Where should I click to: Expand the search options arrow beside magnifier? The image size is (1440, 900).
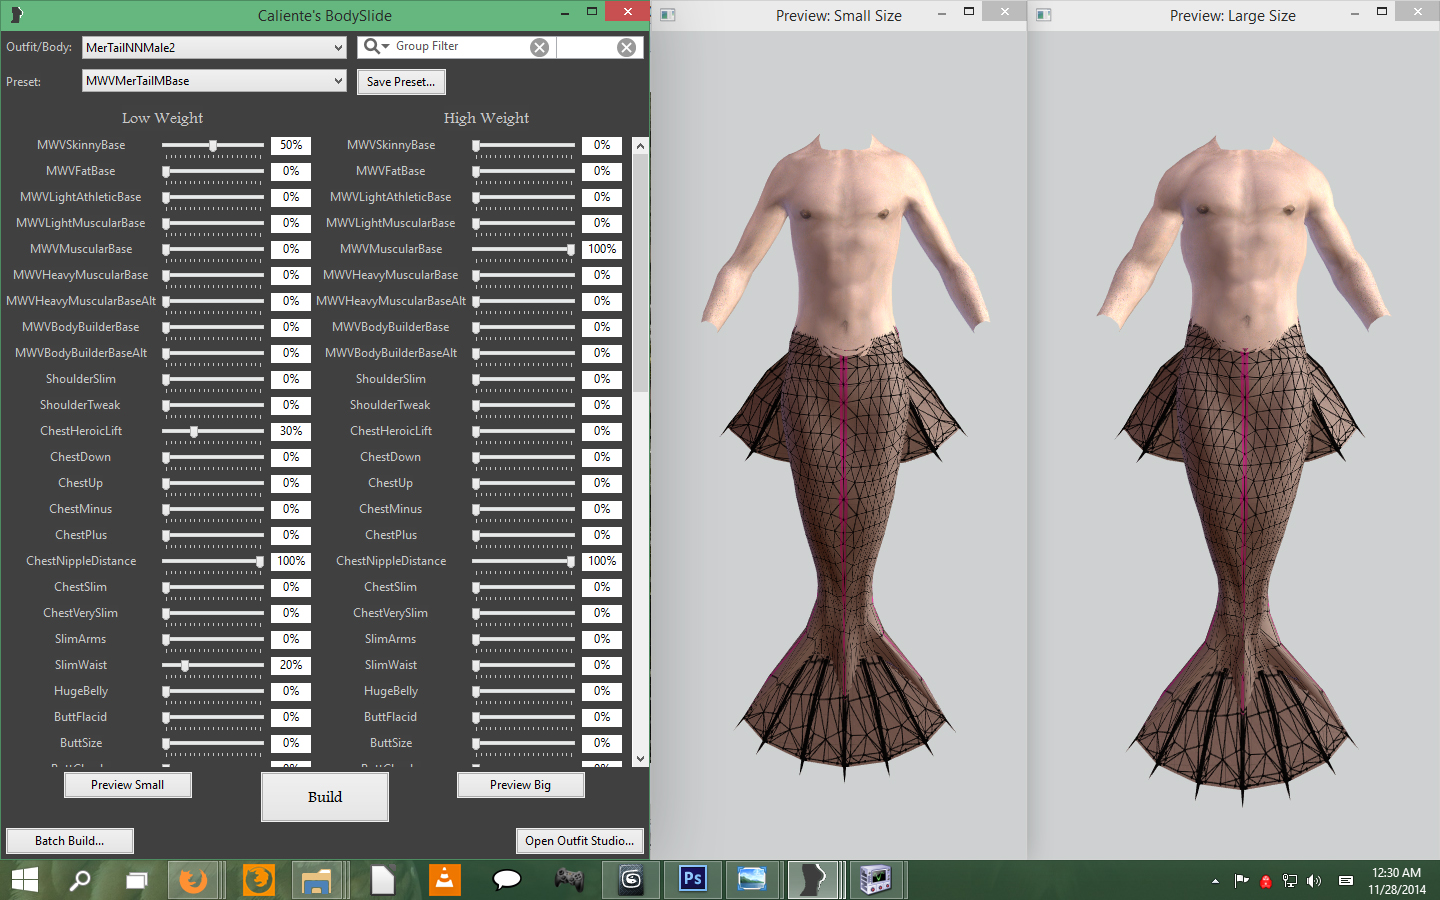click(x=386, y=47)
